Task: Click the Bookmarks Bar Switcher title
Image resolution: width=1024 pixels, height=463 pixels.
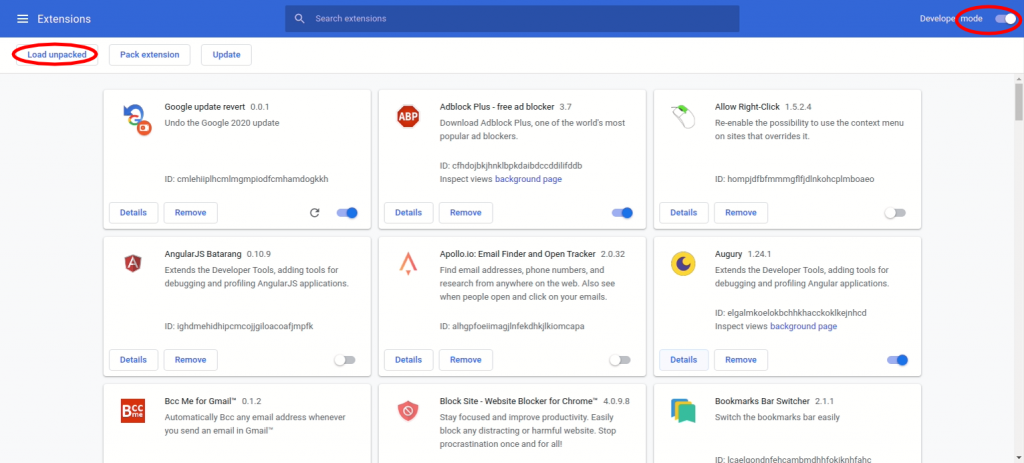Action: [x=762, y=400]
